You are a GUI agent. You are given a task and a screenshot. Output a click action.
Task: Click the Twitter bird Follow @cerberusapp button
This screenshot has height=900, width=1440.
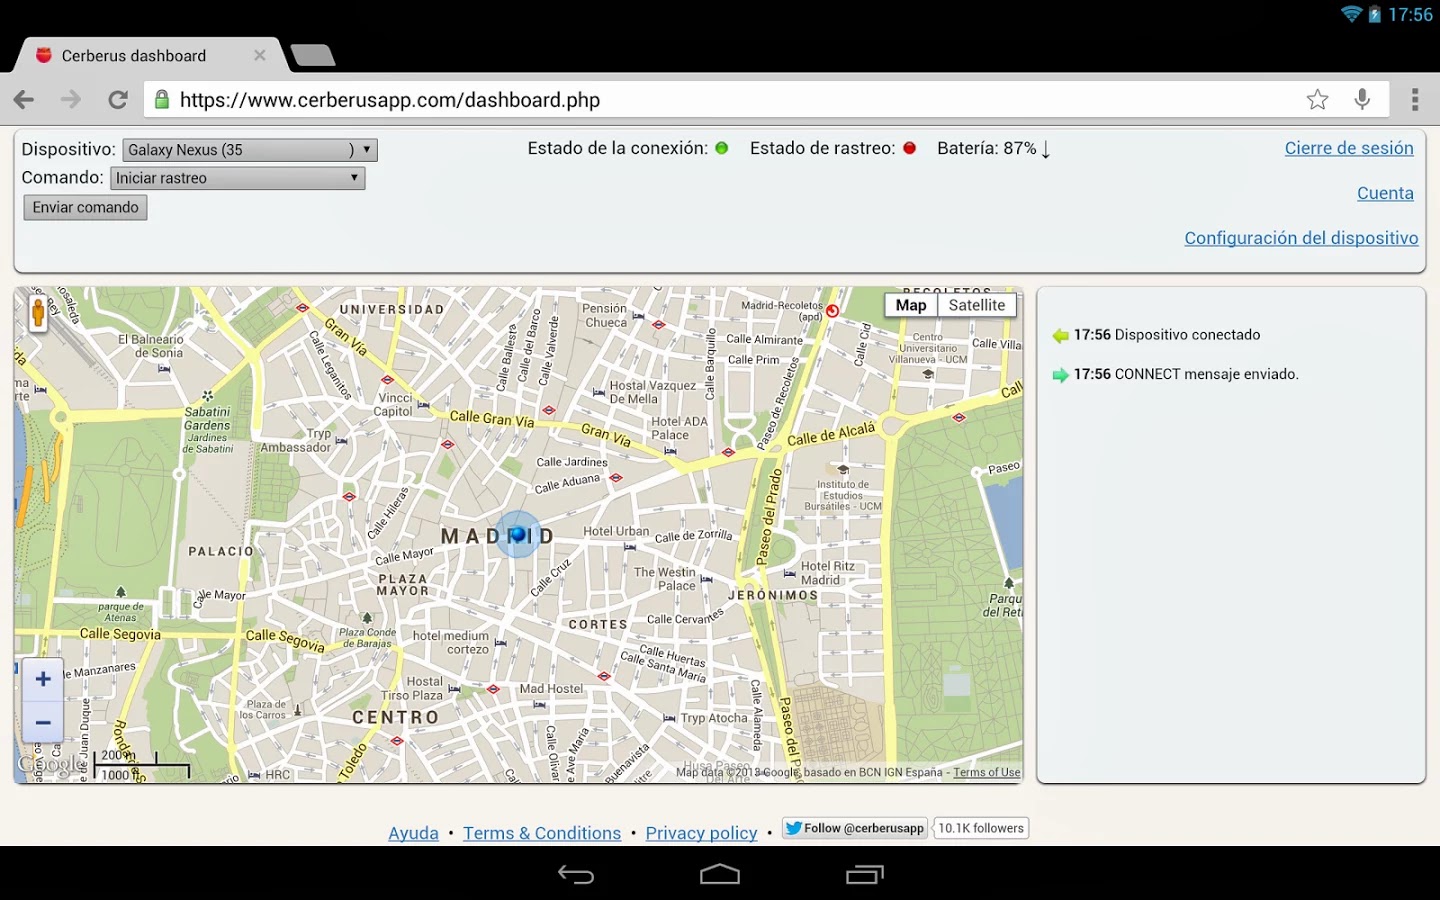tap(853, 828)
